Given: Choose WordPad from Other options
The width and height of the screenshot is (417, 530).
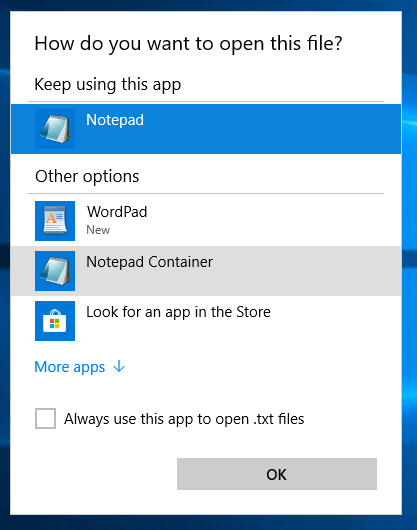Looking at the screenshot, I should coord(206,221).
